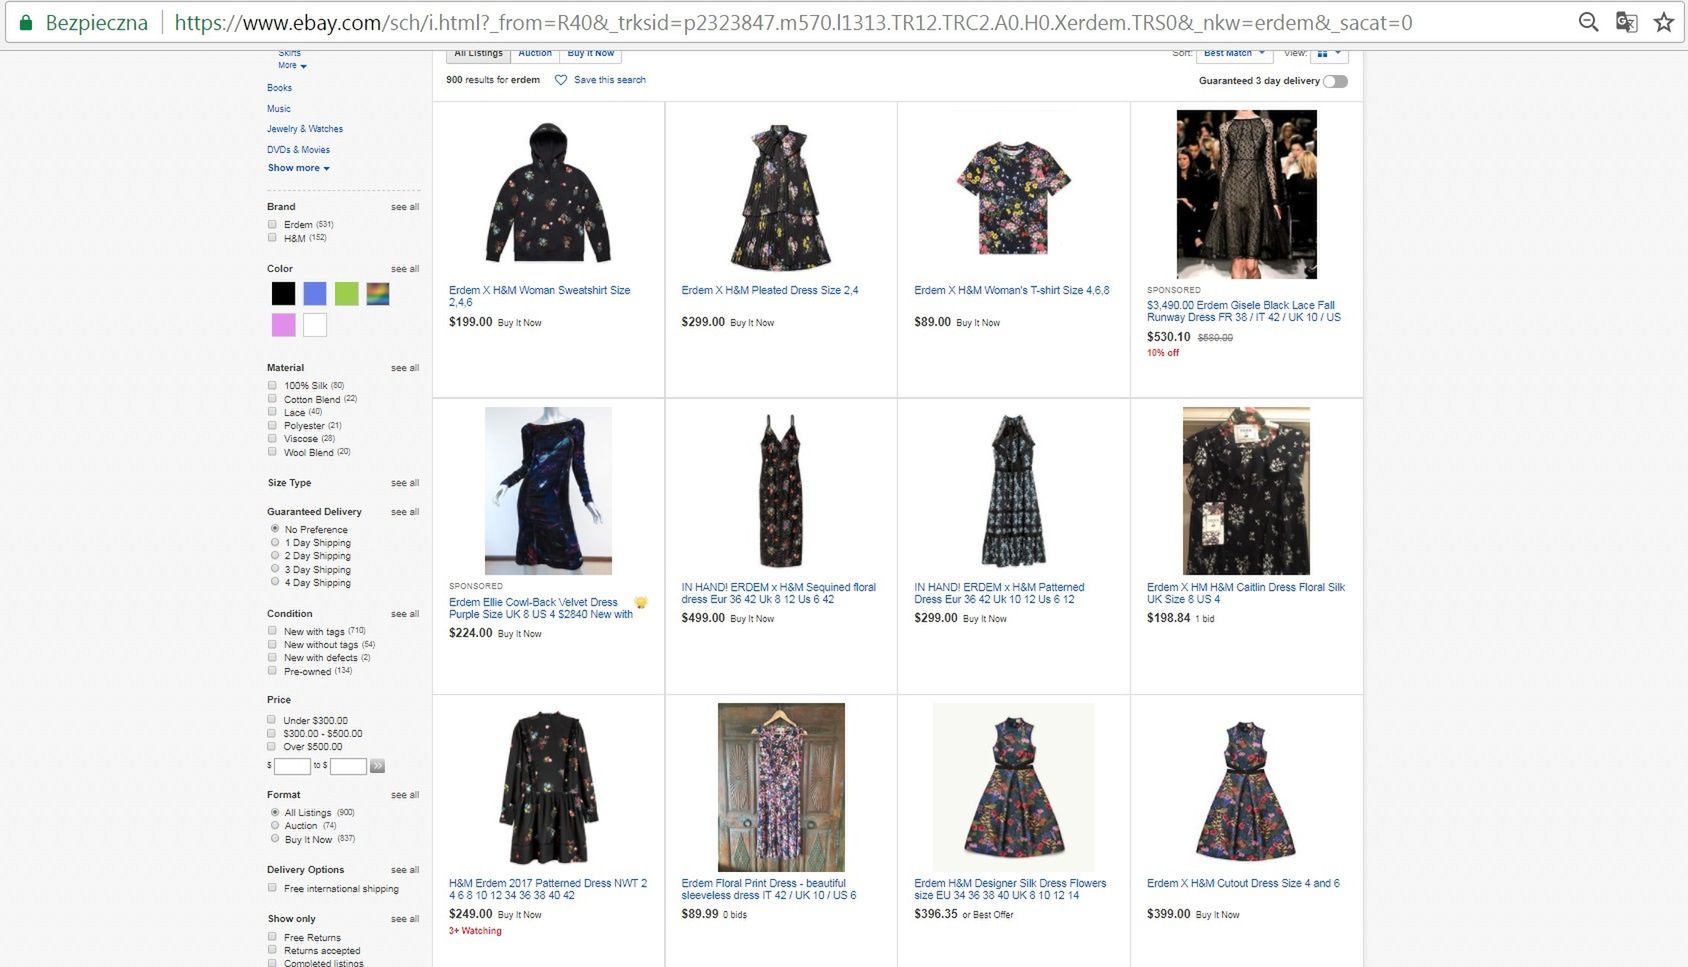This screenshot has height=967, width=1688.
Task: Open the runway black lace dress photo
Action: pos(1246,194)
